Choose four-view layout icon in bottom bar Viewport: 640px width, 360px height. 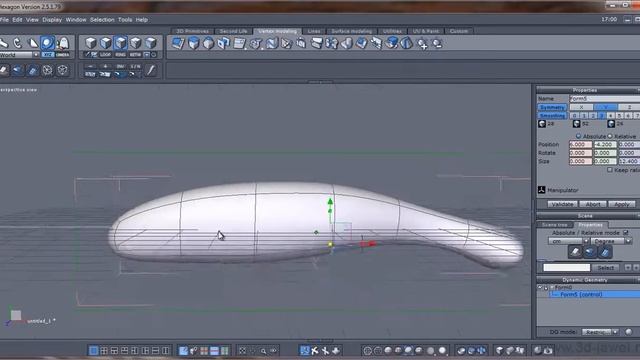(x=104, y=351)
